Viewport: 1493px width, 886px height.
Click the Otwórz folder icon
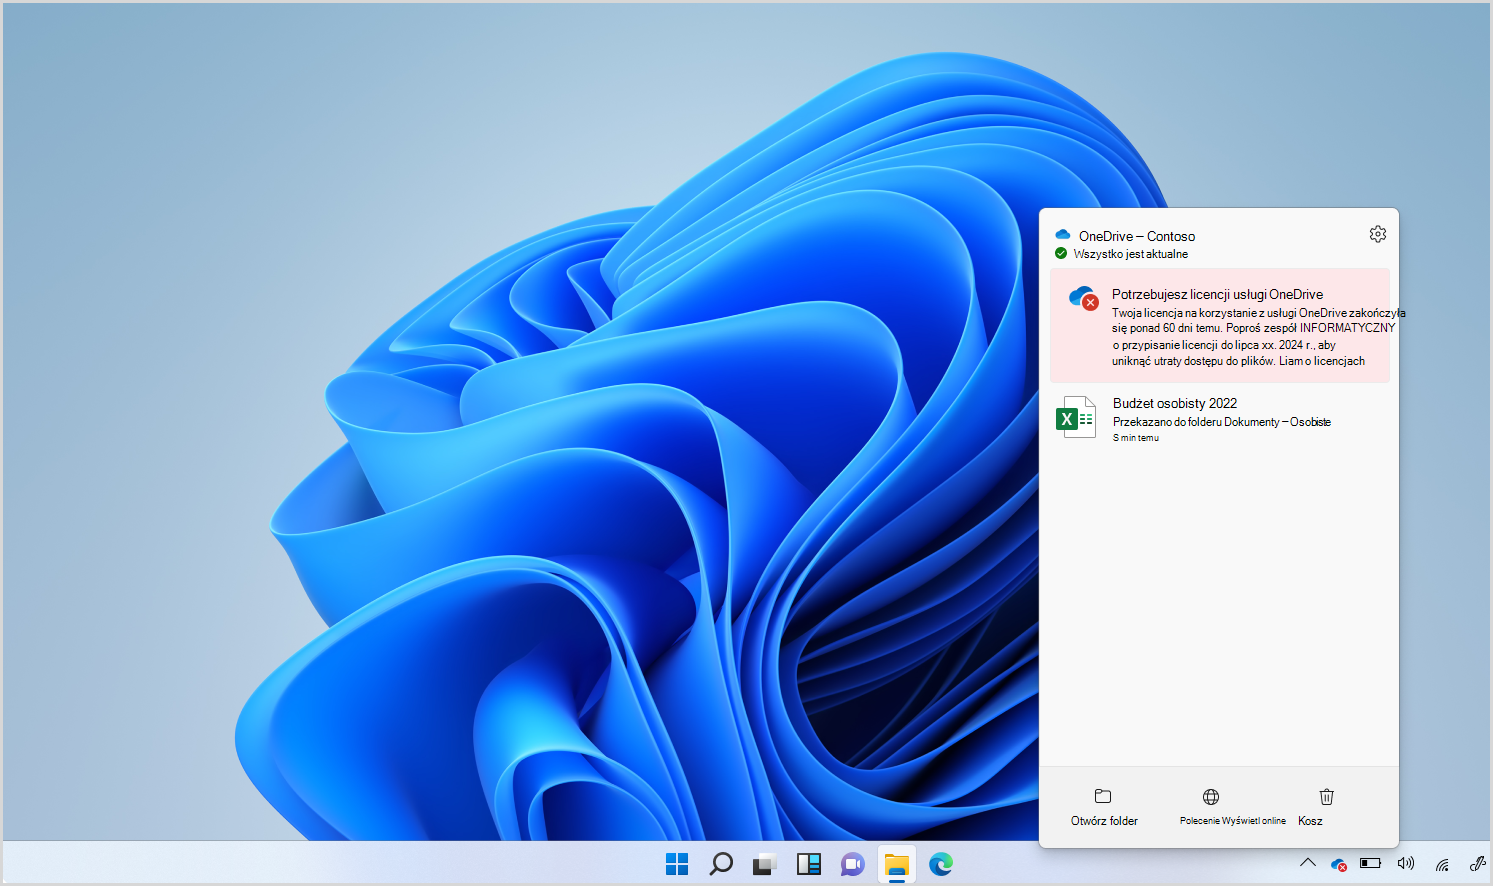pyautogui.click(x=1103, y=796)
